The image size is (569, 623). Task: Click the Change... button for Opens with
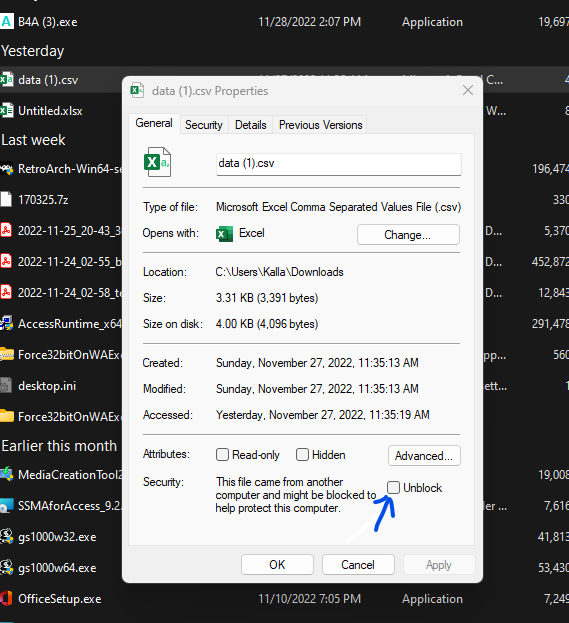[408, 234]
